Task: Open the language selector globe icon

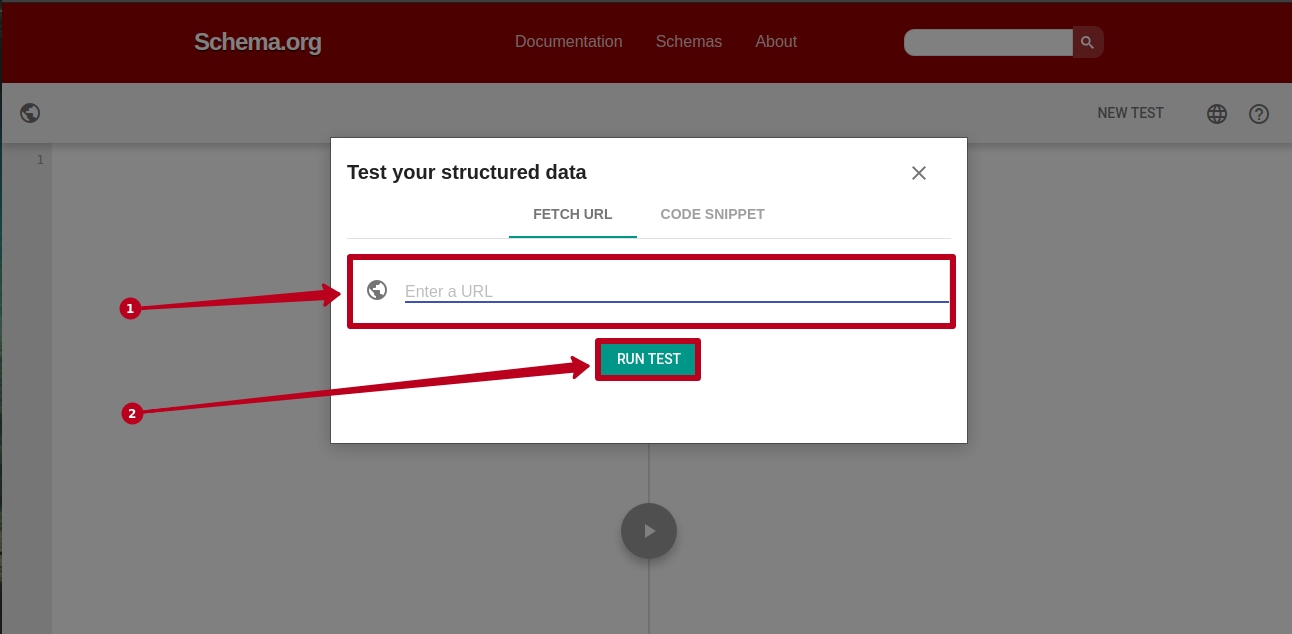Action: 1216,114
